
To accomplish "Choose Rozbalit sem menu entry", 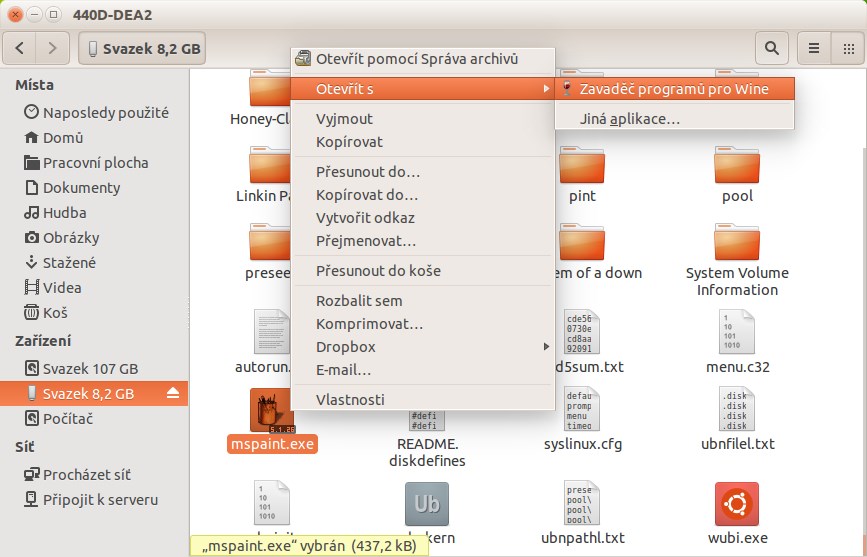I will coord(422,301).
